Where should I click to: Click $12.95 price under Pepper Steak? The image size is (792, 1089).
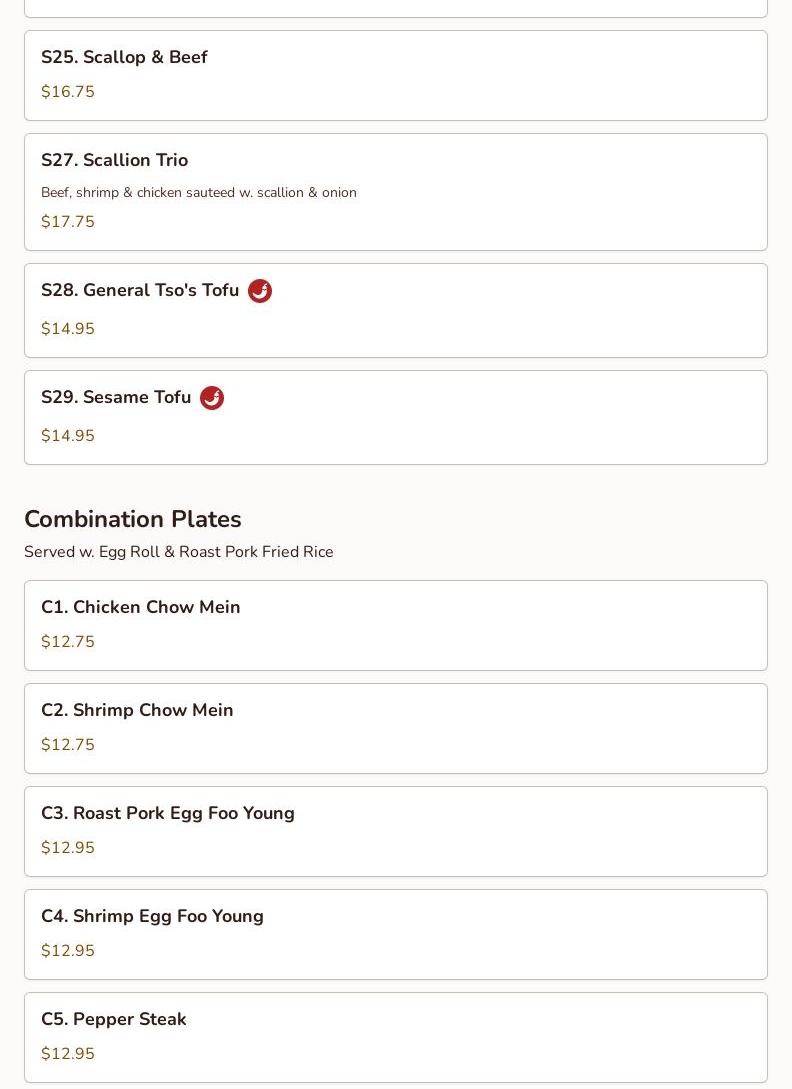68,1054
